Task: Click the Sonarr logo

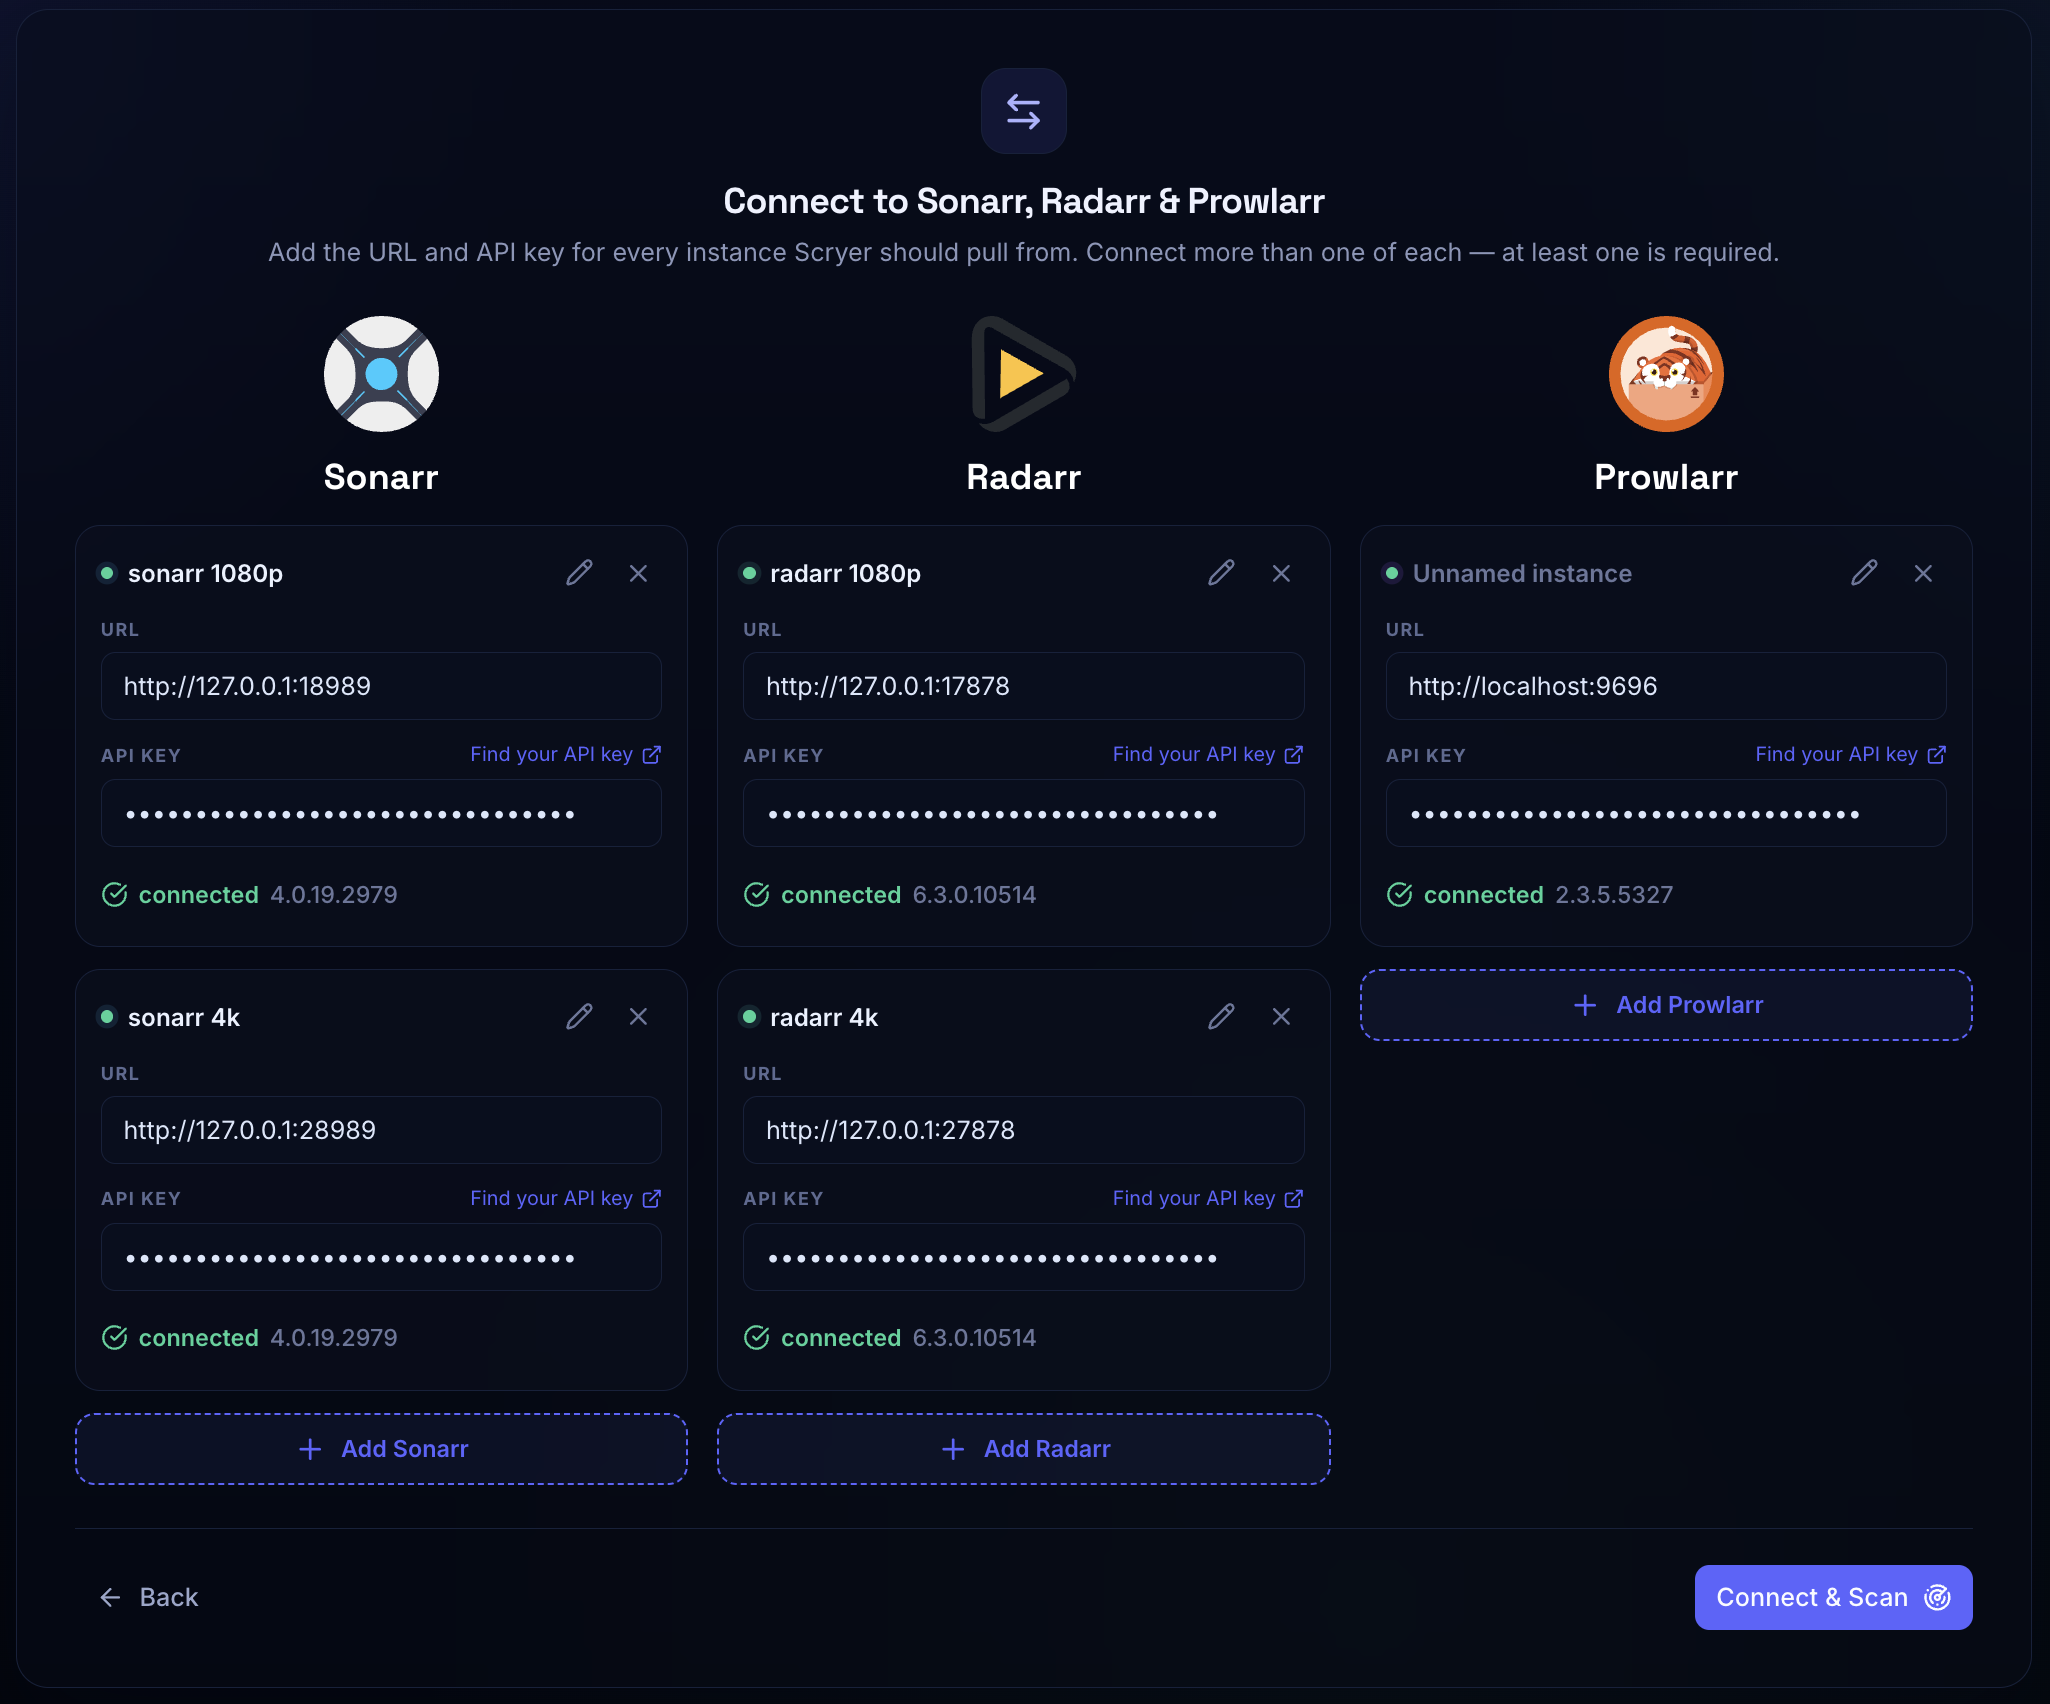Action: [x=381, y=374]
